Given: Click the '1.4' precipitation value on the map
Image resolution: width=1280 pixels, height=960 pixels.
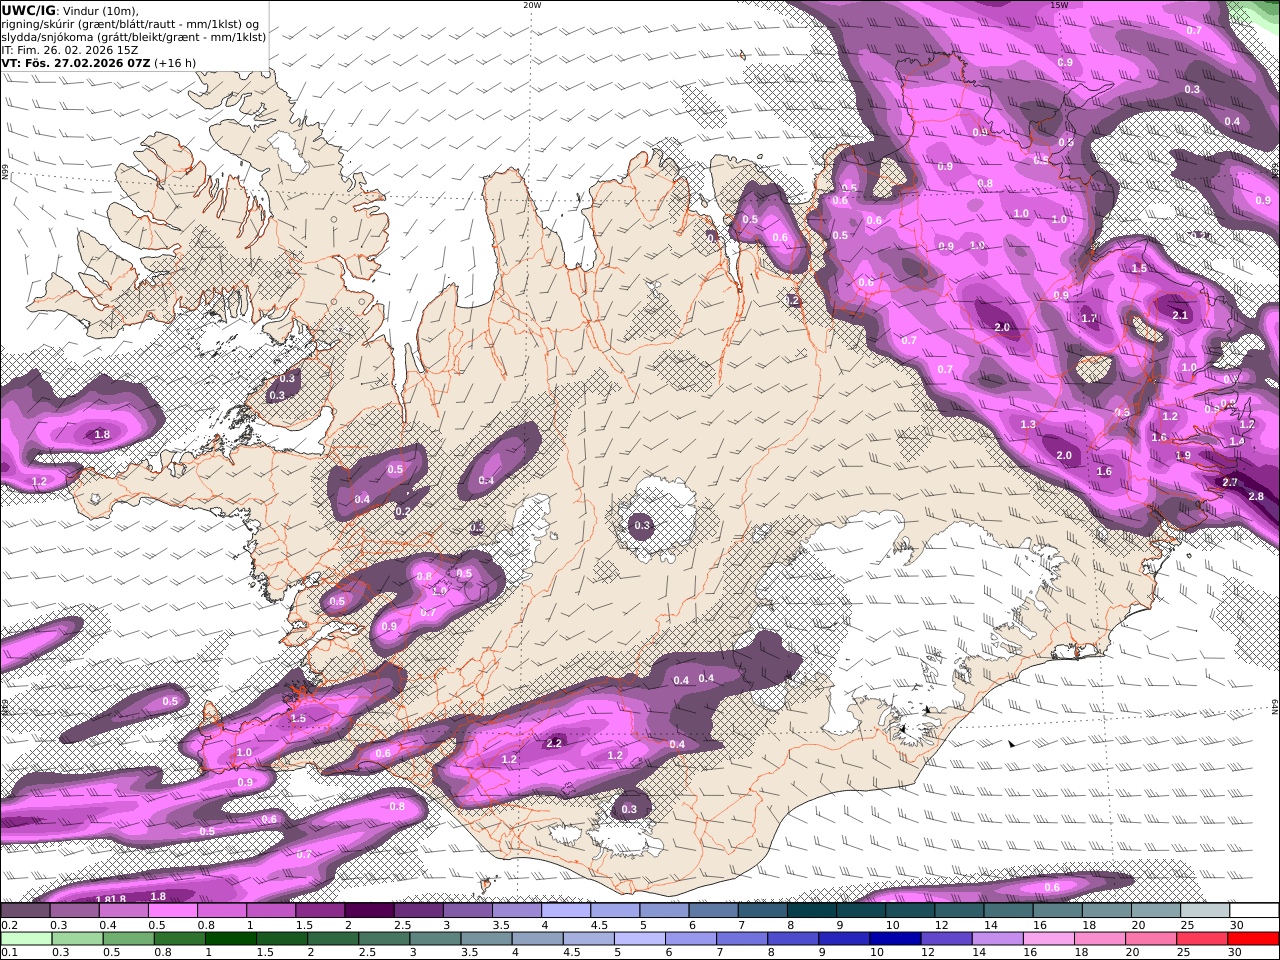Looking at the screenshot, I should (1237, 441).
